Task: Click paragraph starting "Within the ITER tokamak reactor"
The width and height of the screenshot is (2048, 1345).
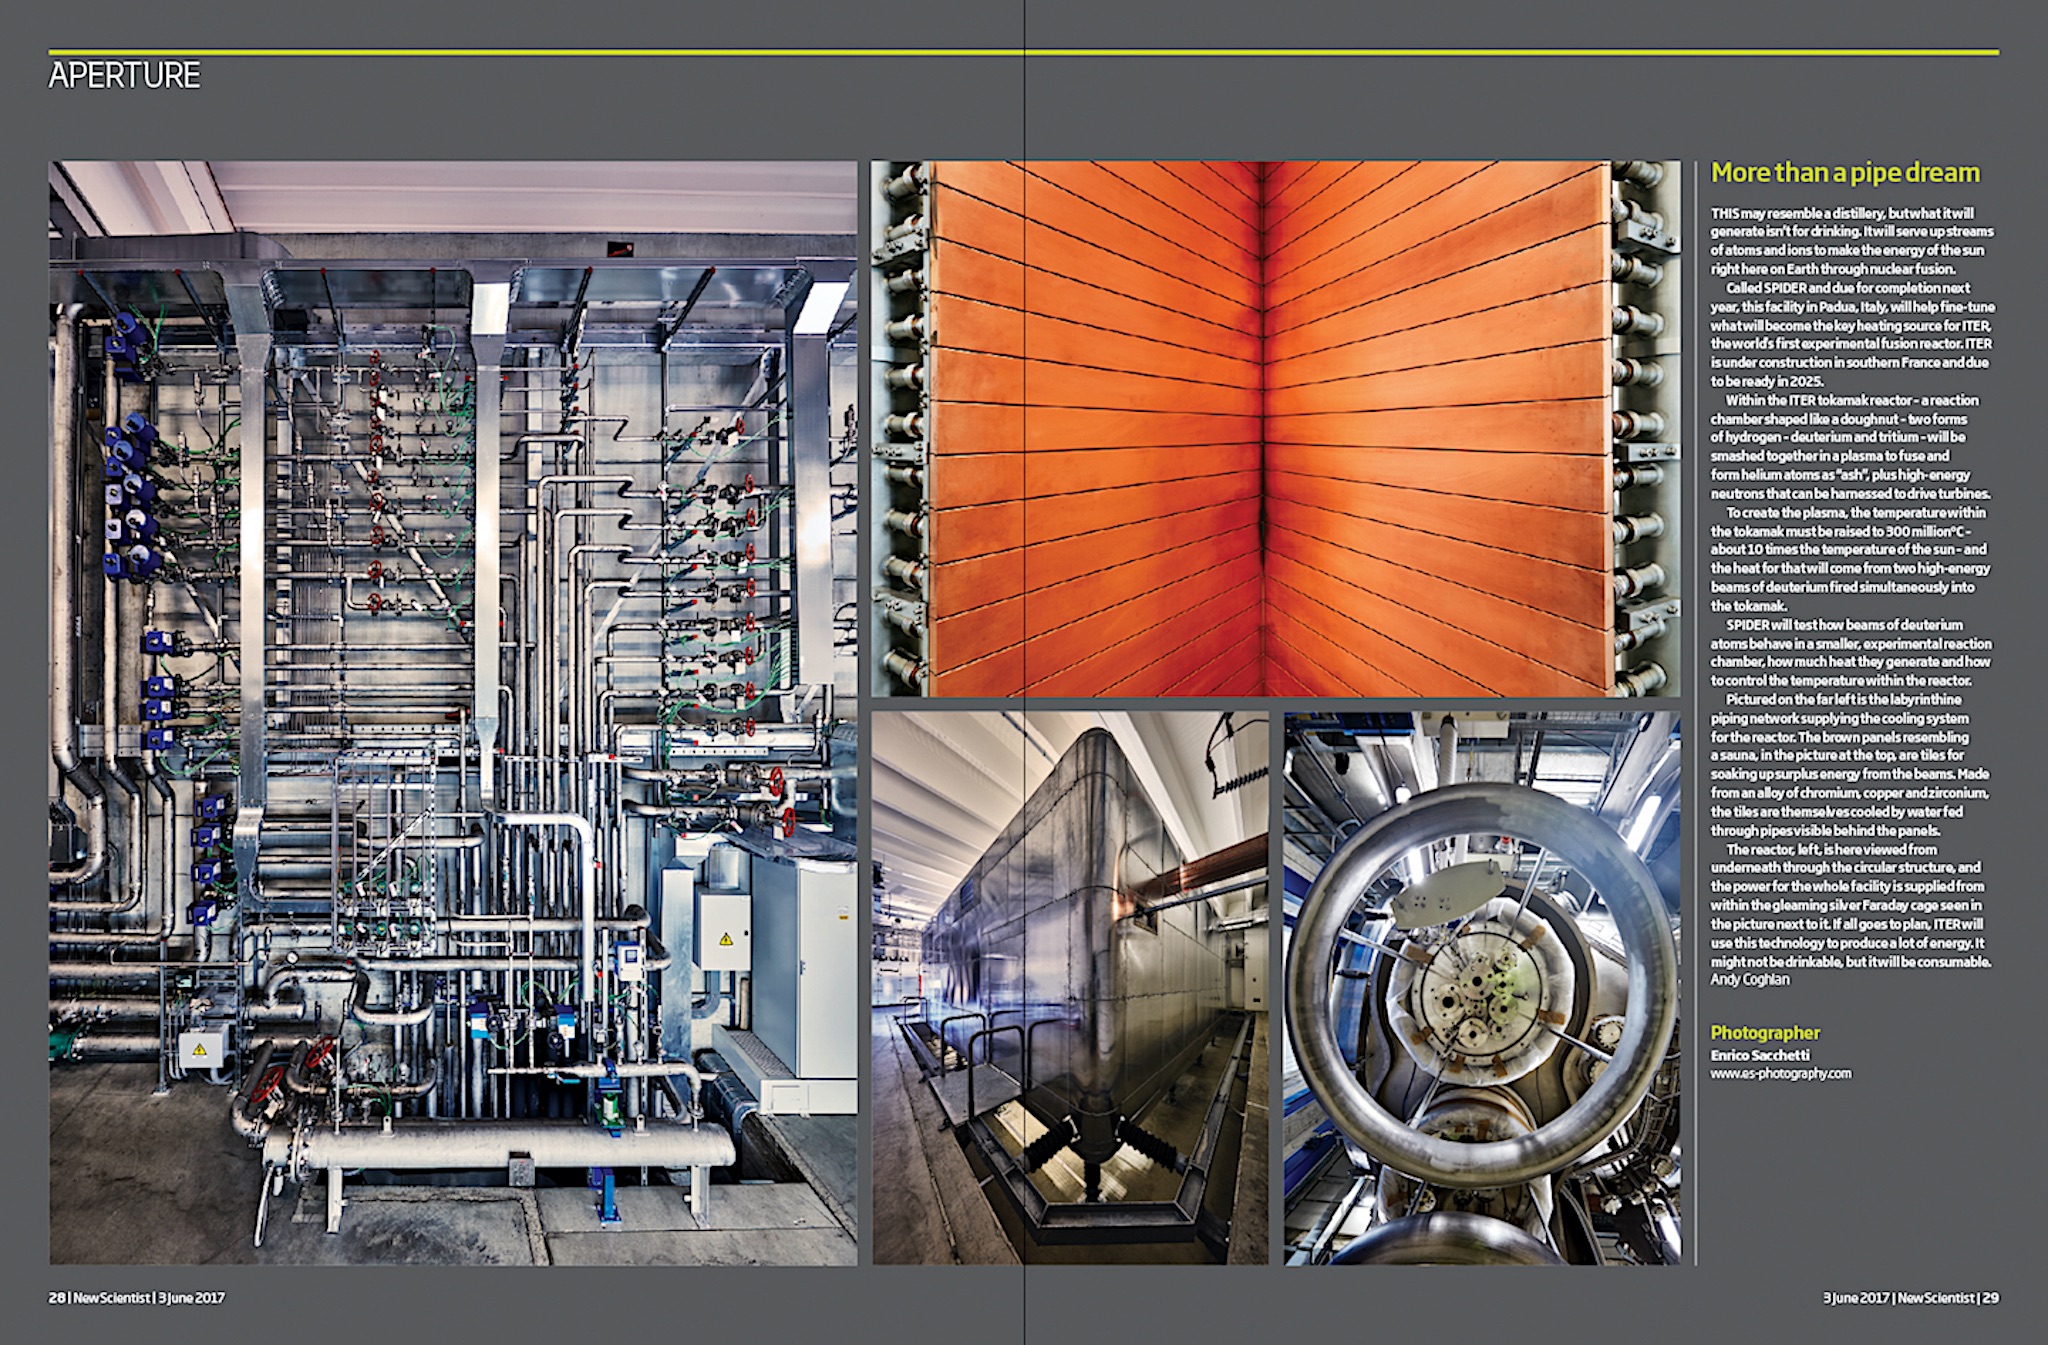Action: [1852, 446]
